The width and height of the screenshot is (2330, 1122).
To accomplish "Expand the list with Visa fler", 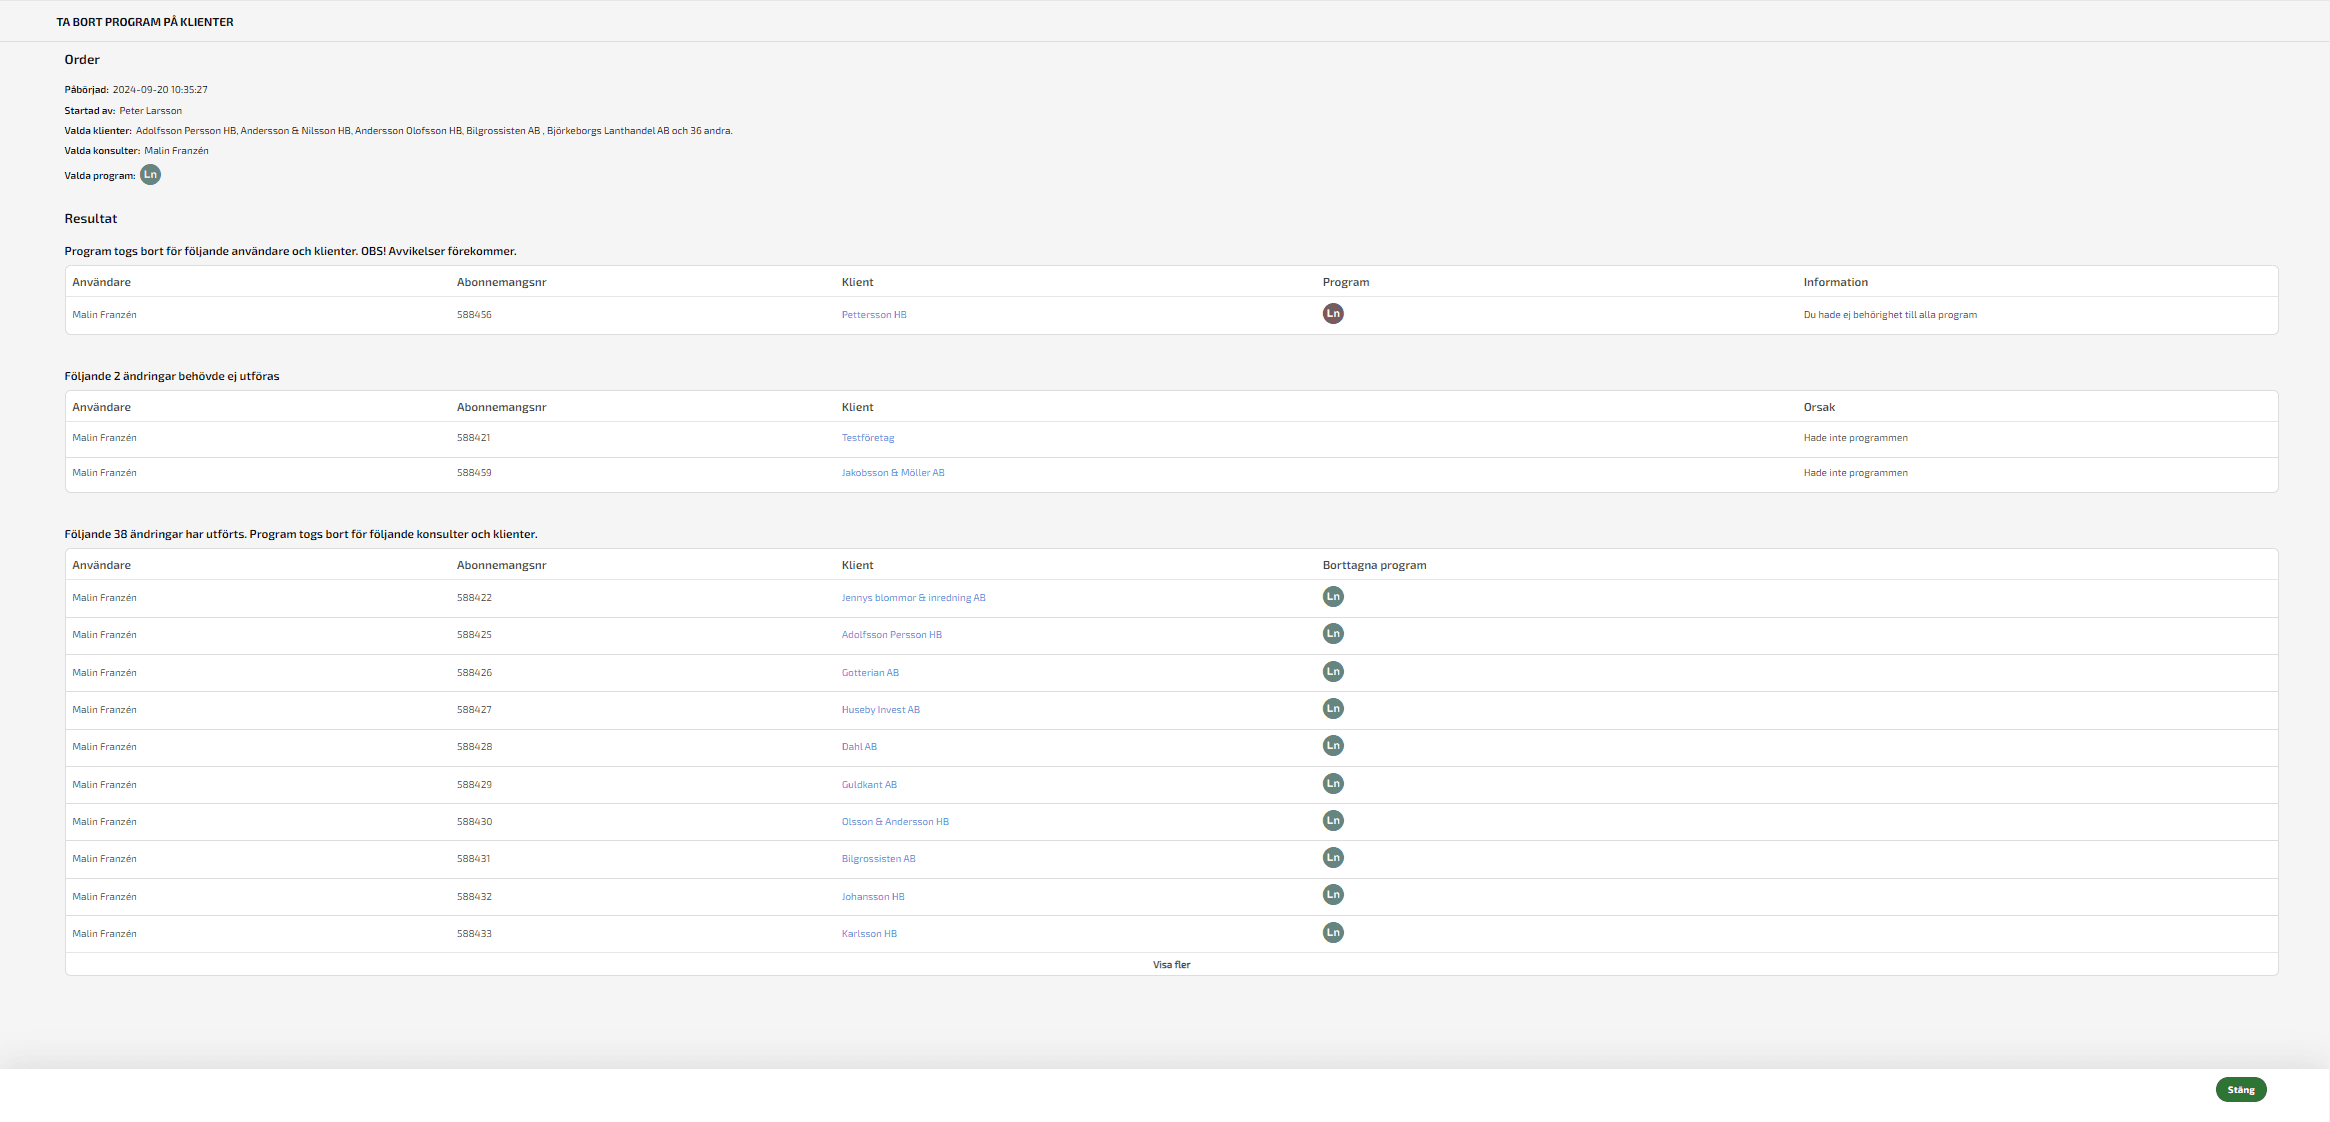I will pyautogui.click(x=1171, y=965).
